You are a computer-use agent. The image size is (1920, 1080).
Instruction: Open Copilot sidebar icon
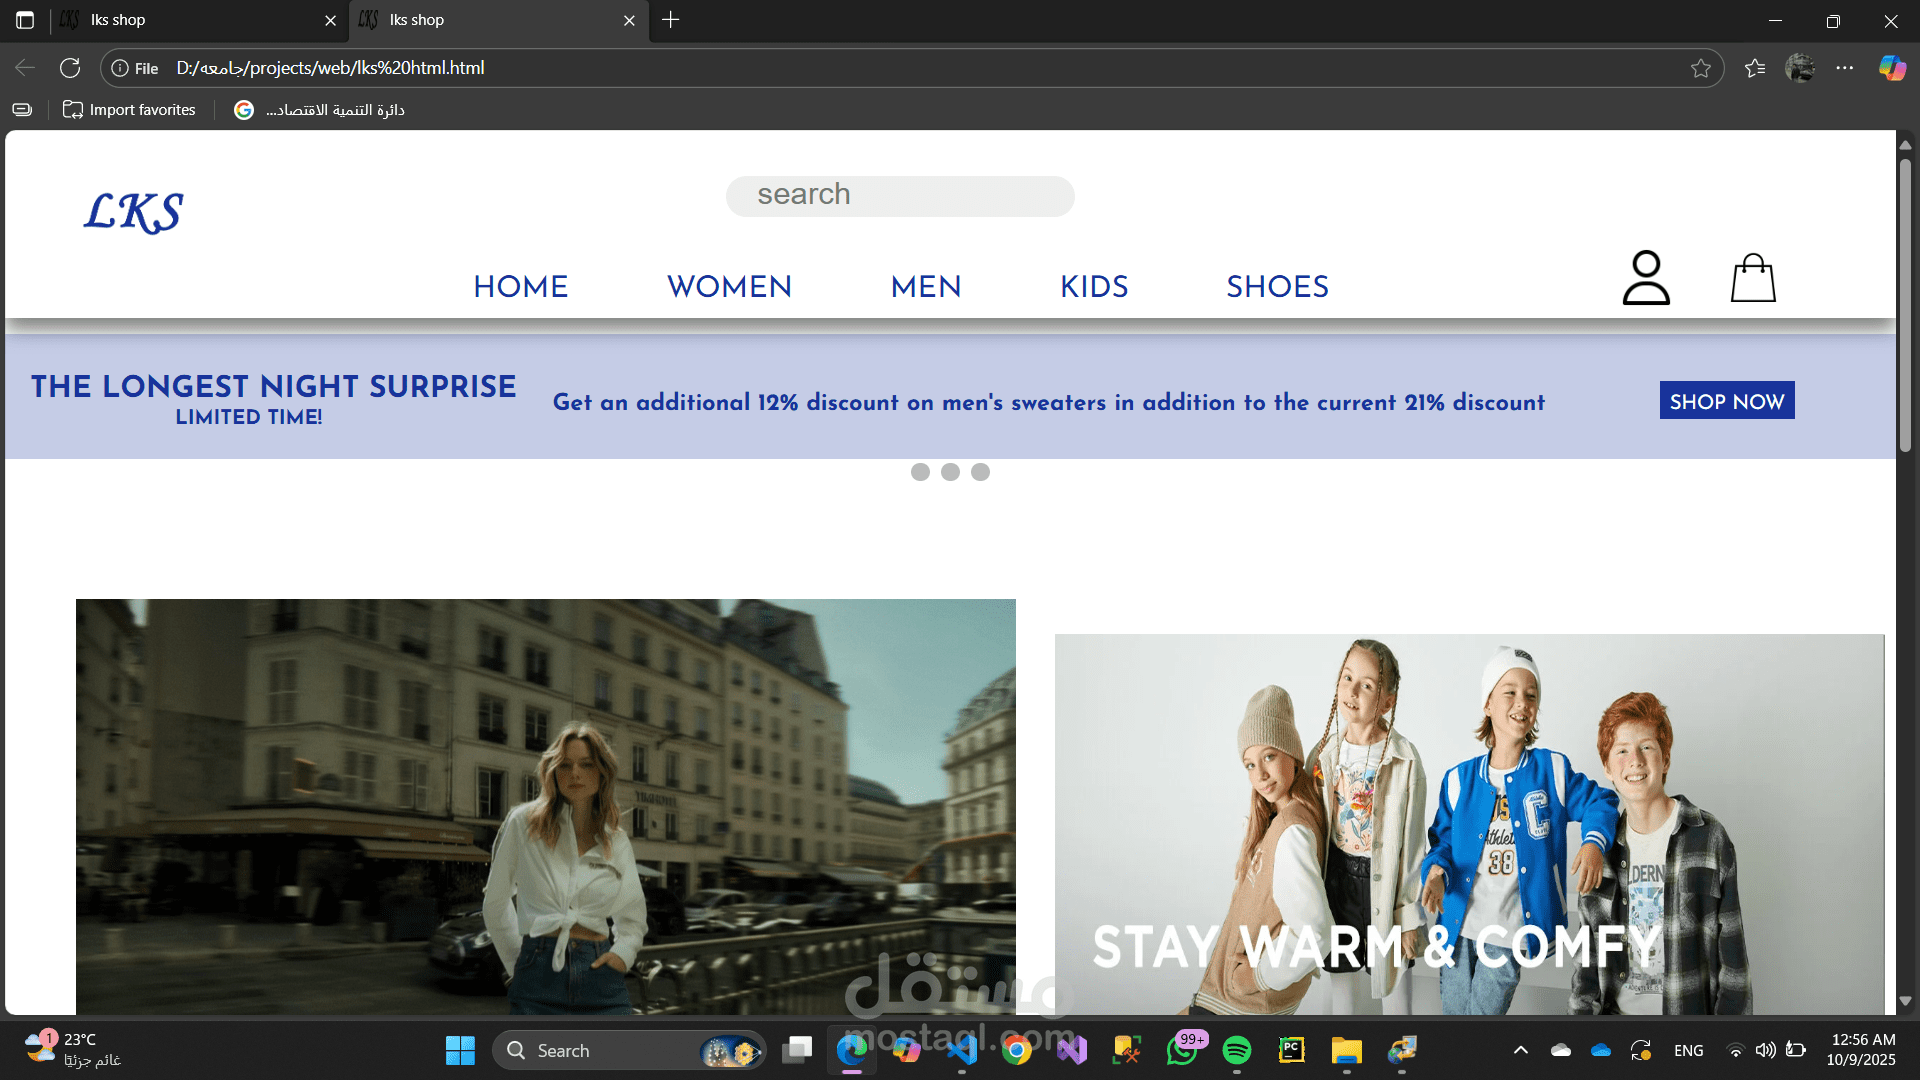click(1891, 68)
